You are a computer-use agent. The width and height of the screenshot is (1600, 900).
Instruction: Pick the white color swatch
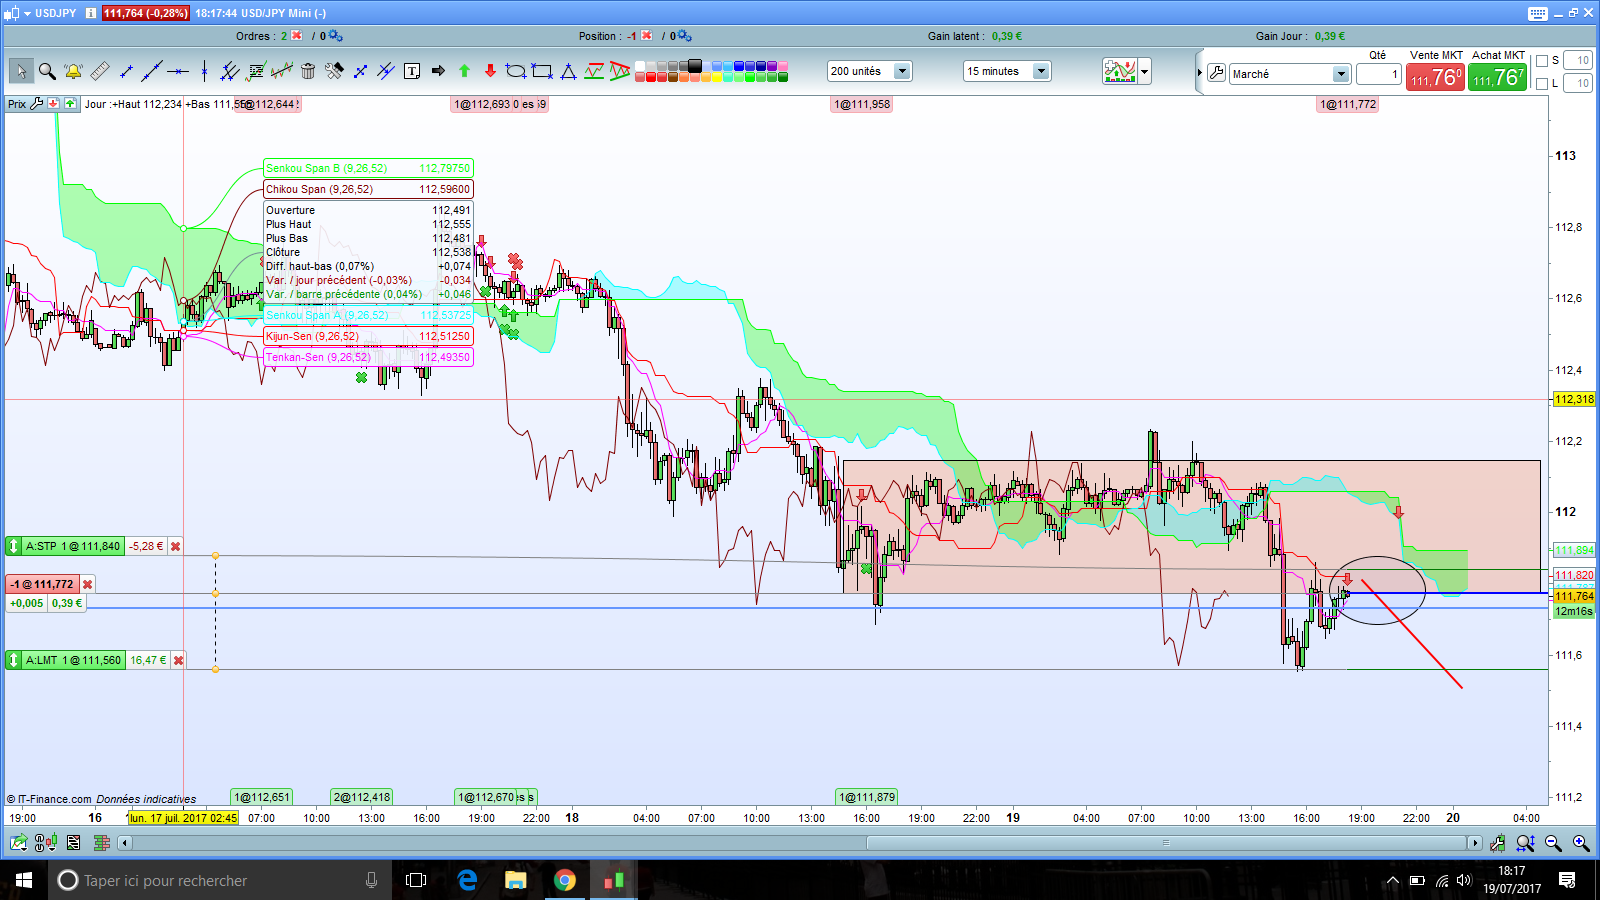tap(639, 66)
